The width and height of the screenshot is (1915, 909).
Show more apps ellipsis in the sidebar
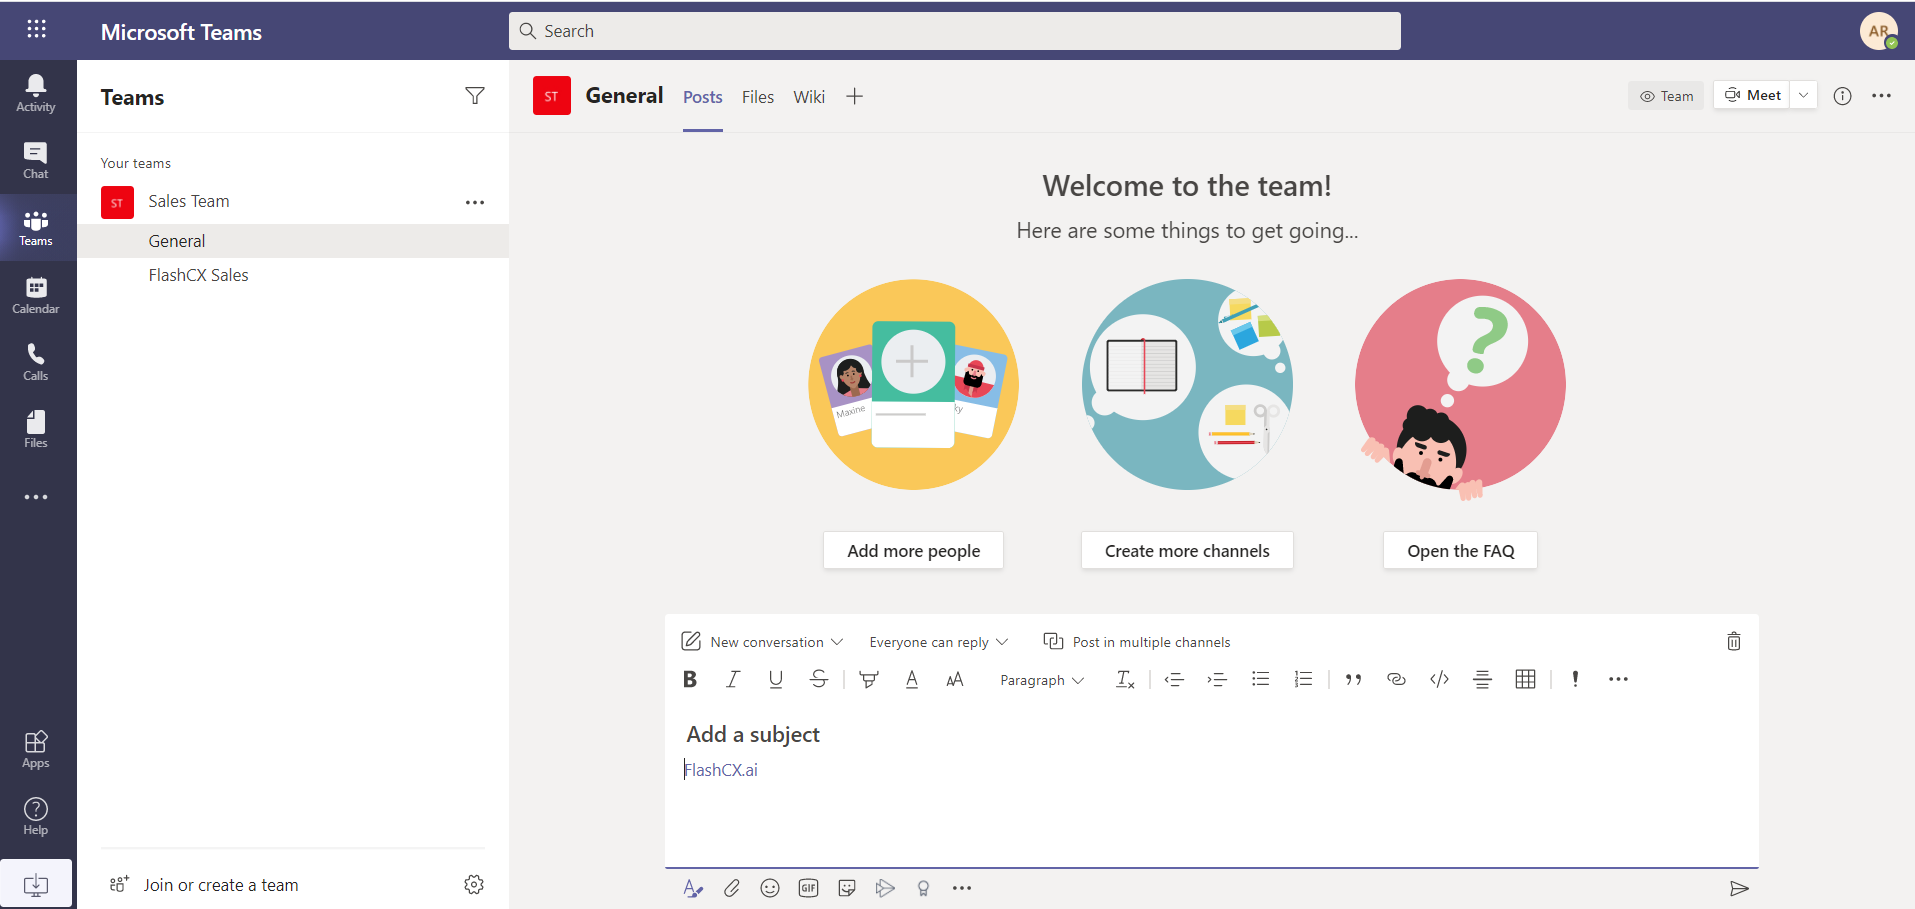point(36,497)
